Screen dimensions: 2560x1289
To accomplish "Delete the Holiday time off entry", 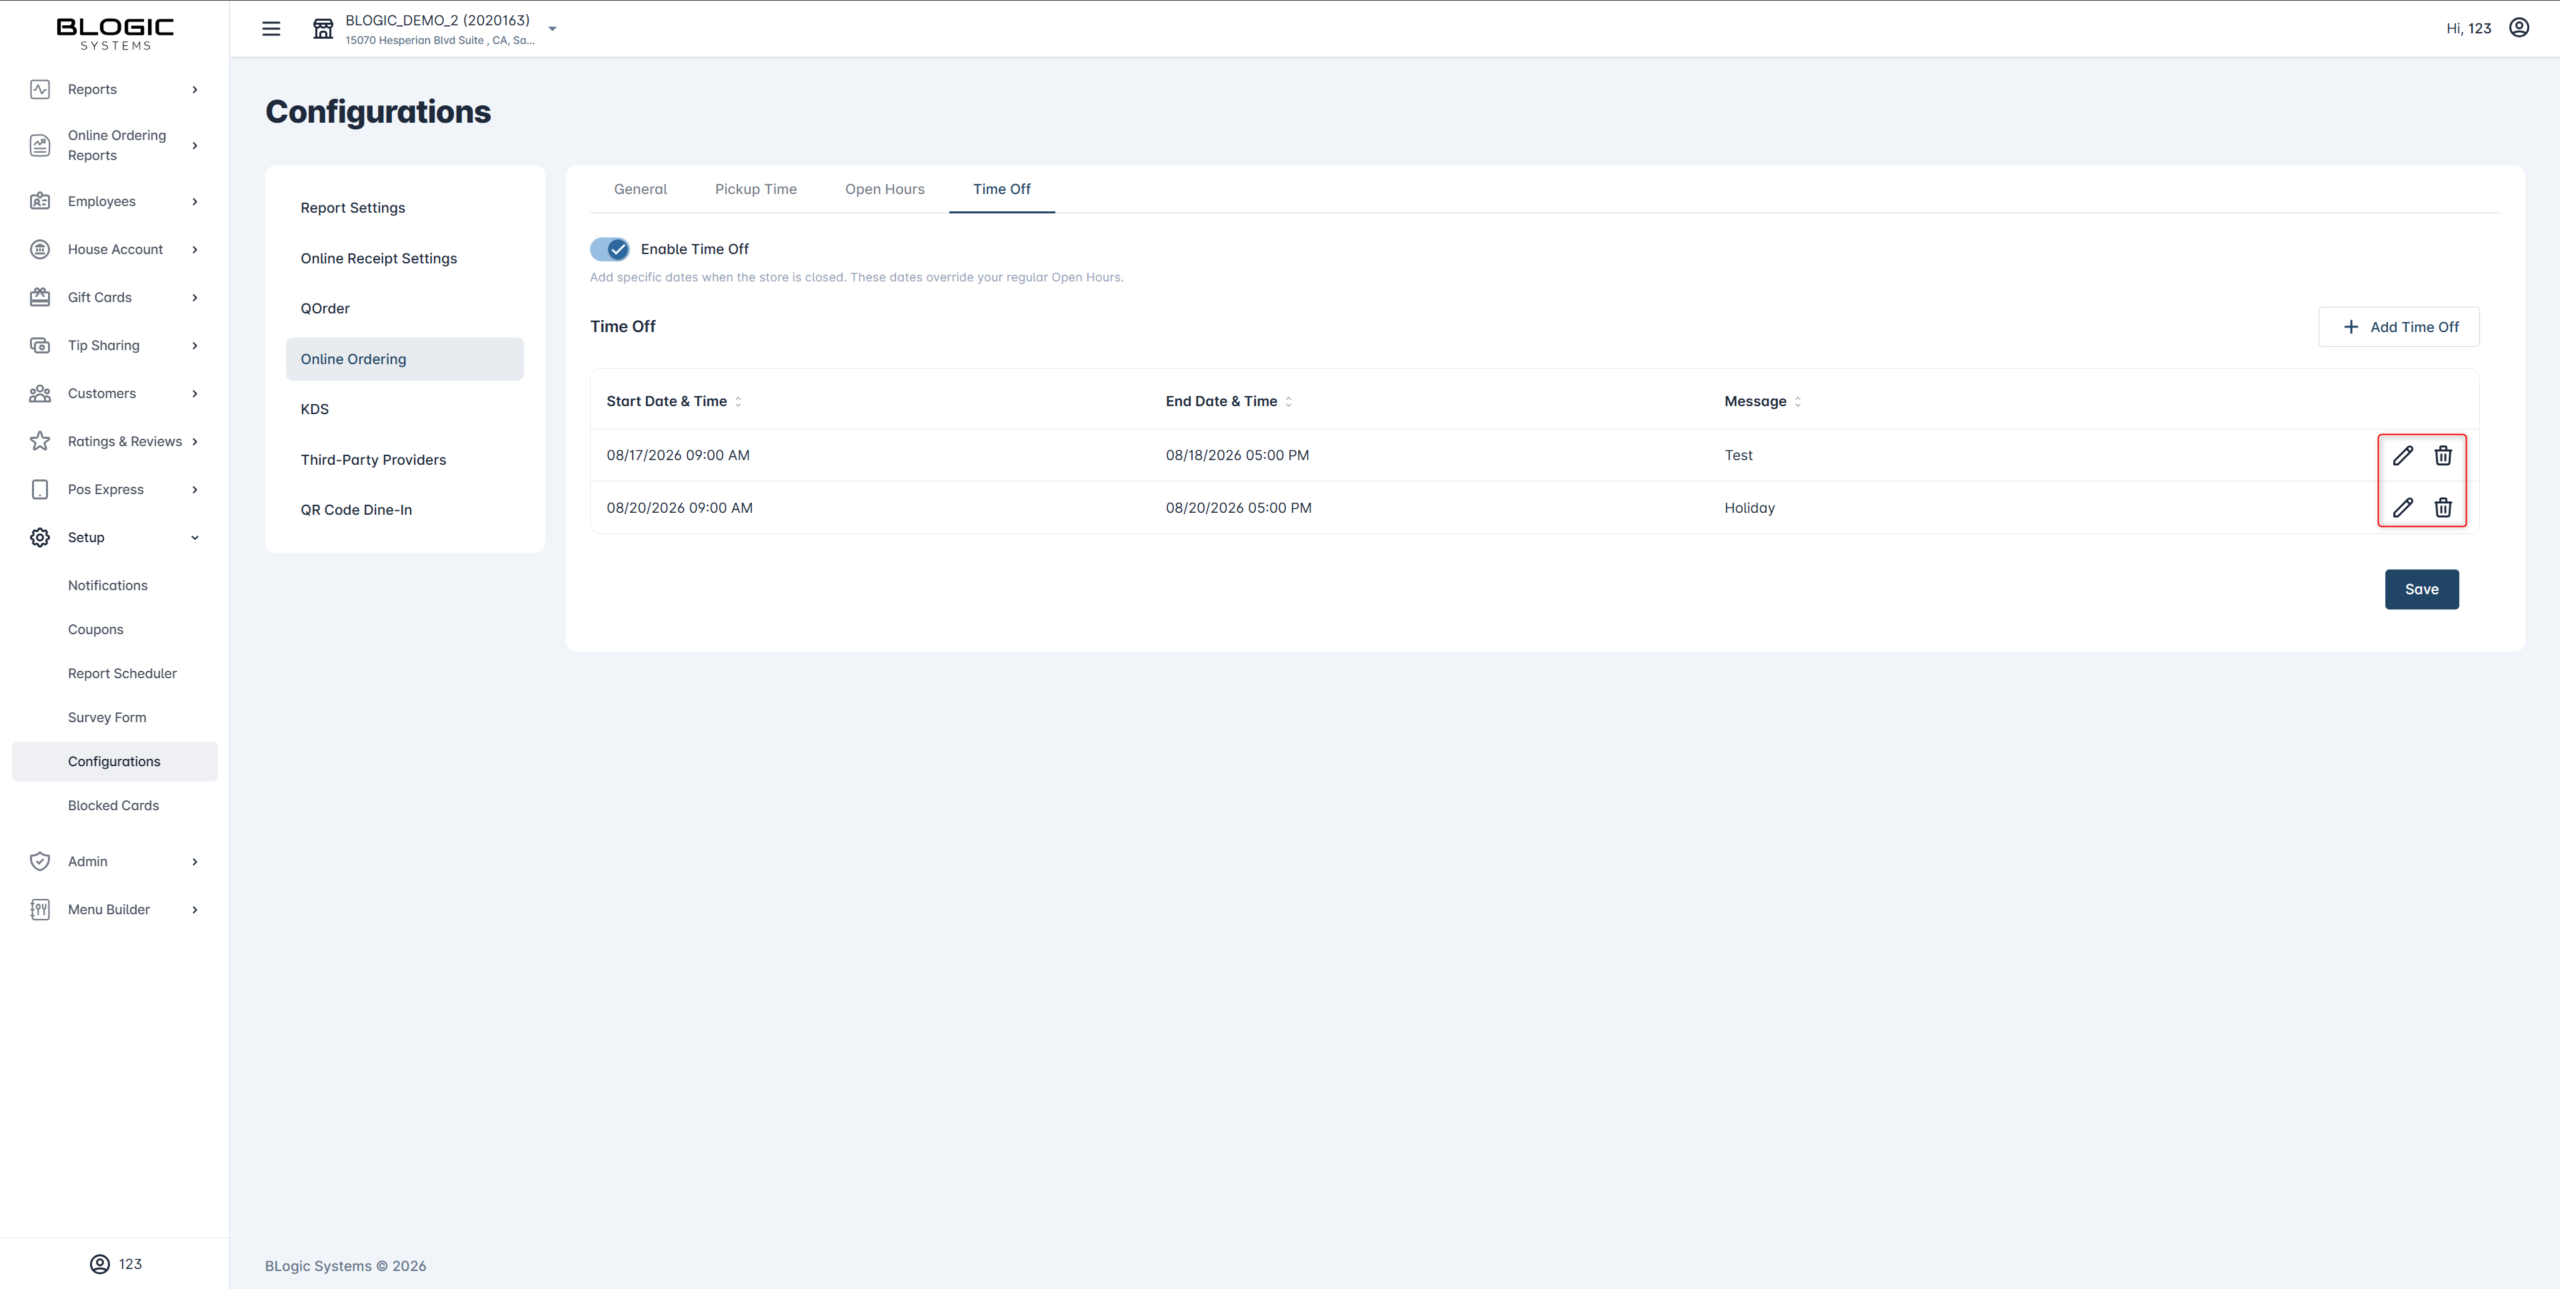I will coord(2443,507).
